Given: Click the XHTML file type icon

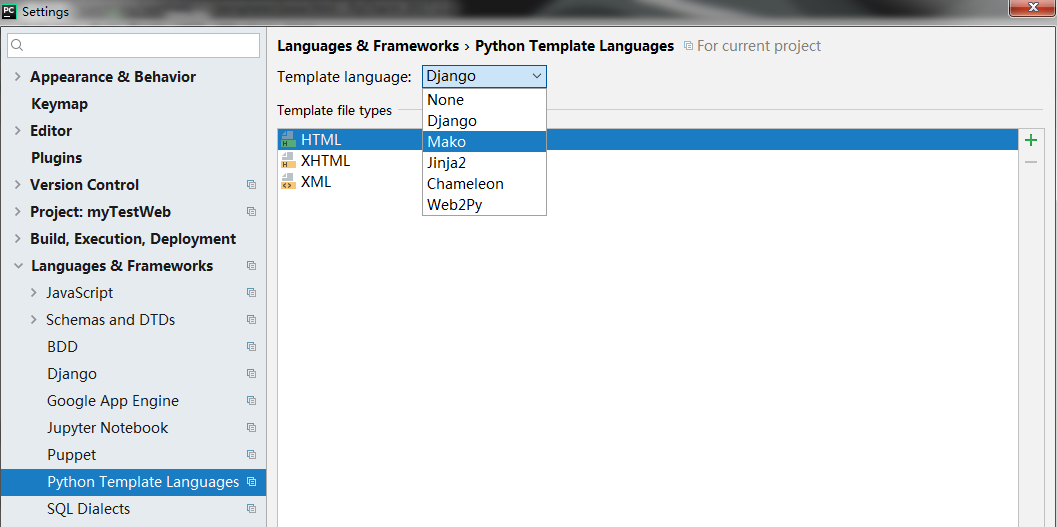Looking at the screenshot, I should click(289, 161).
